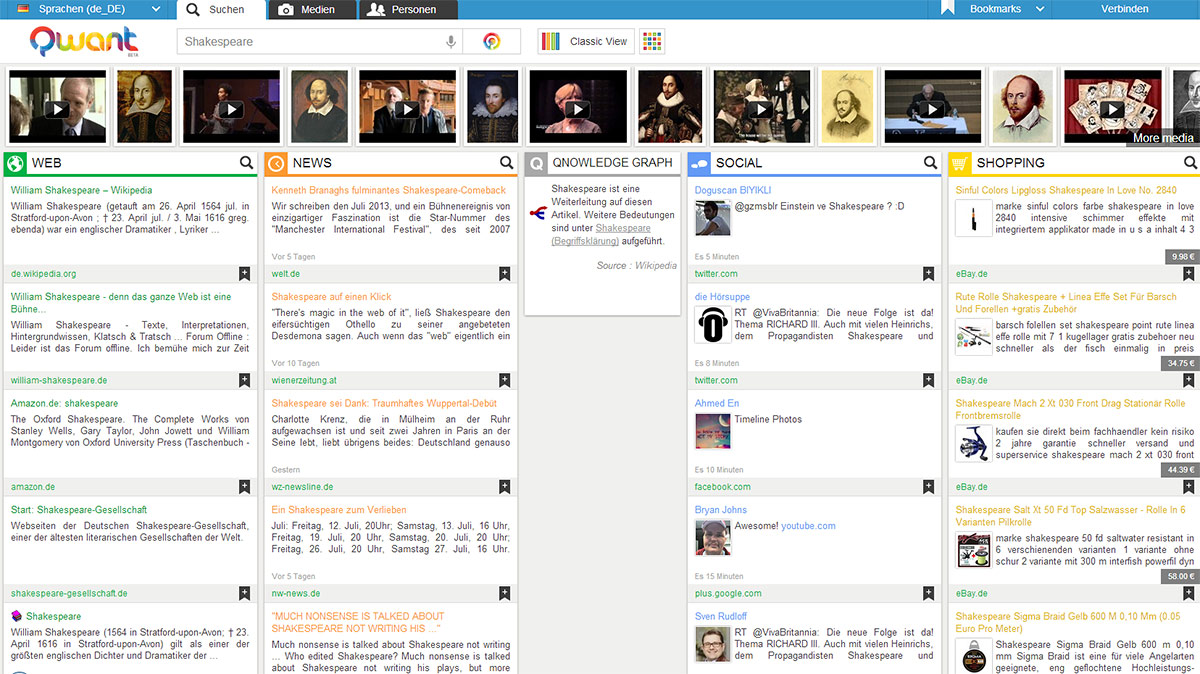
Task: Click the globe icon in WEB header
Action: click(x=15, y=163)
